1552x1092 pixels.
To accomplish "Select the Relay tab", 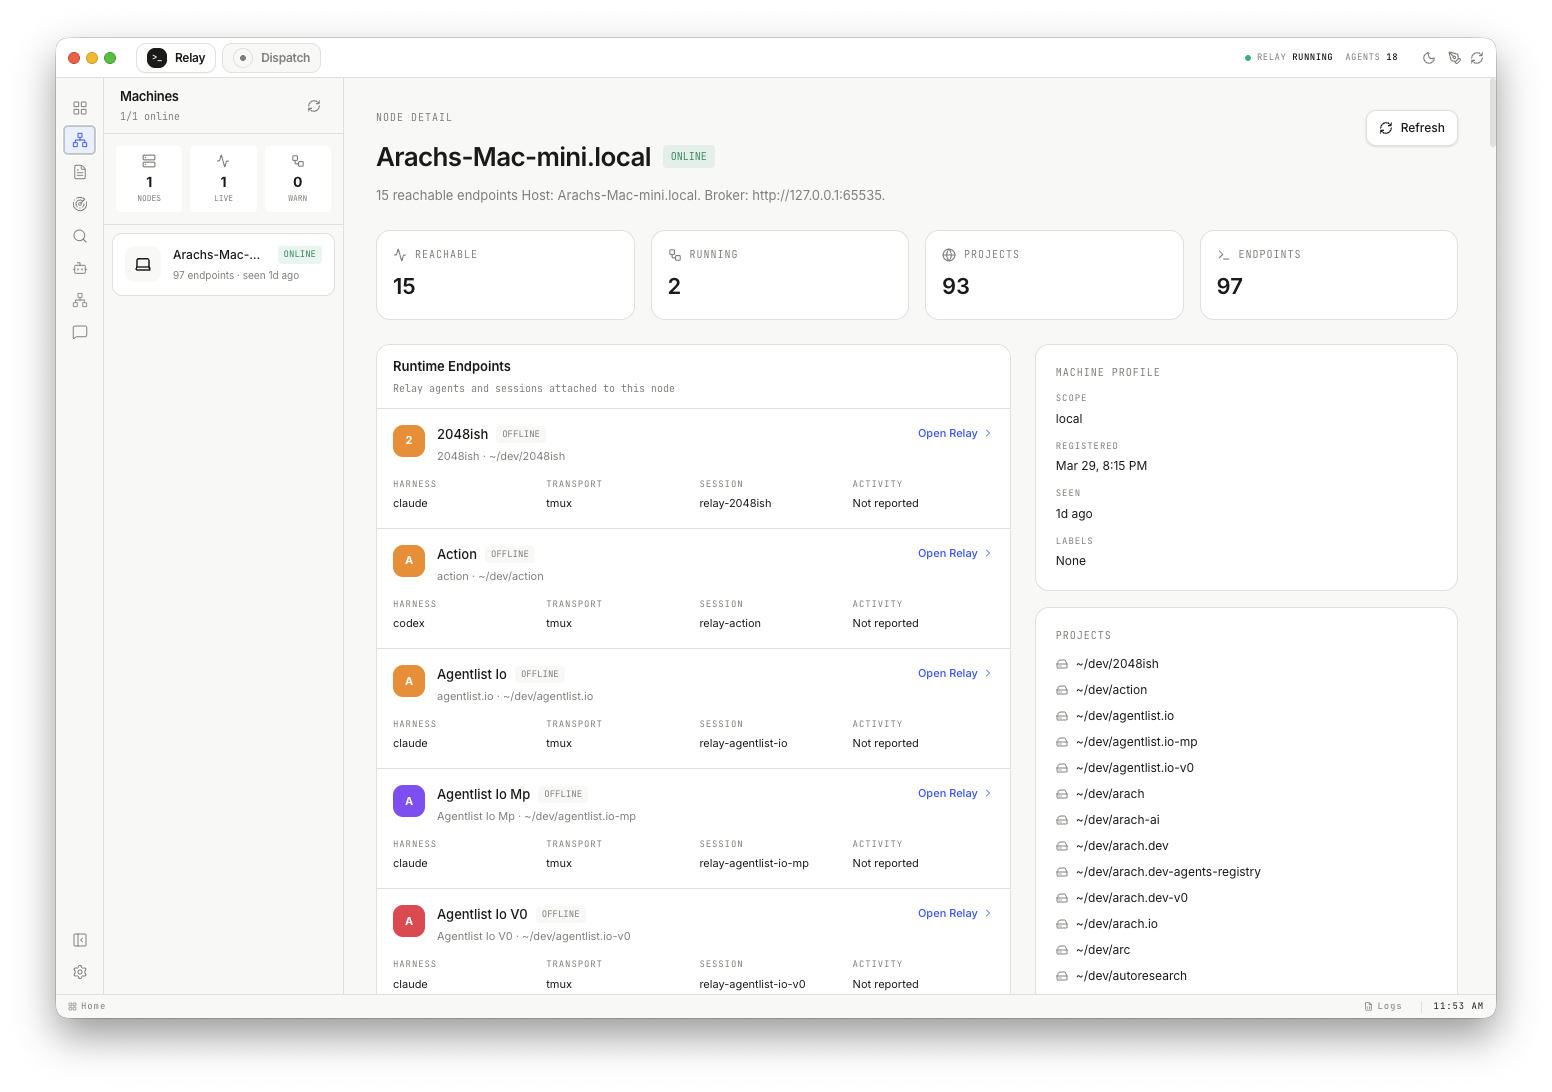I will [176, 58].
